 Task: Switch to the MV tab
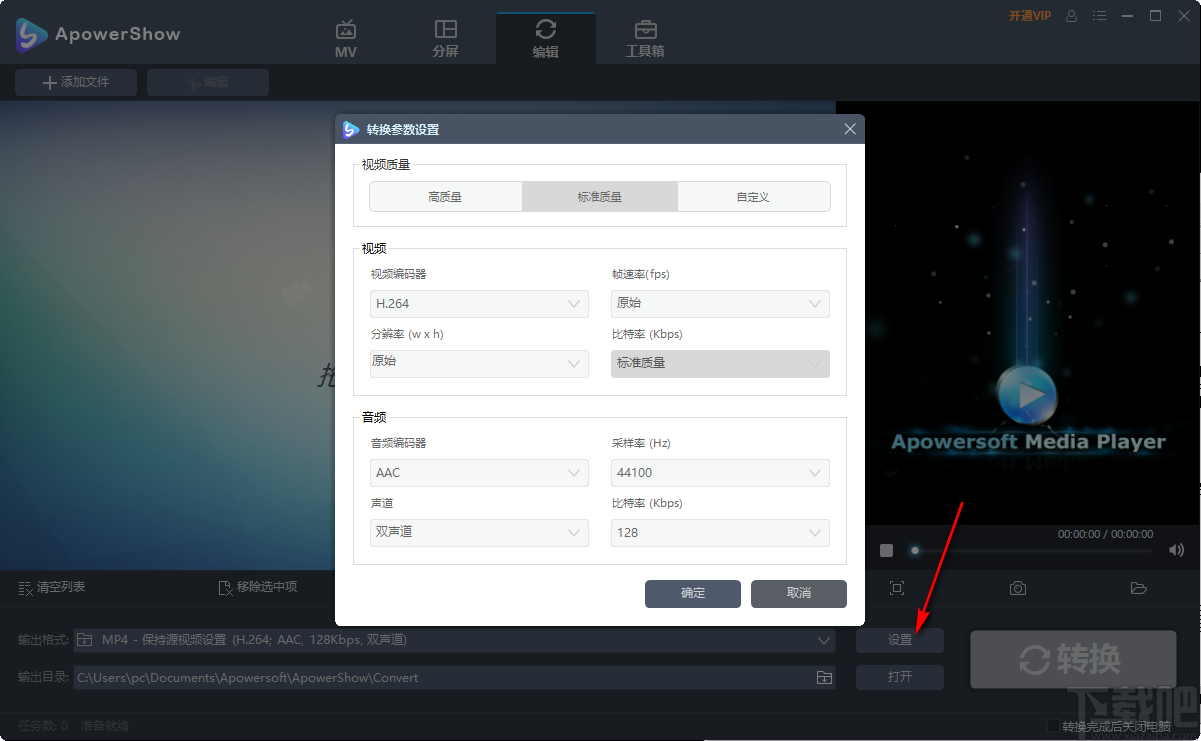(x=345, y=37)
